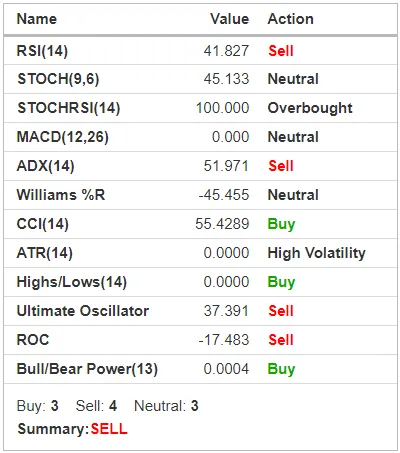Click the Ultimate Oscillator Sell action

[281, 311]
